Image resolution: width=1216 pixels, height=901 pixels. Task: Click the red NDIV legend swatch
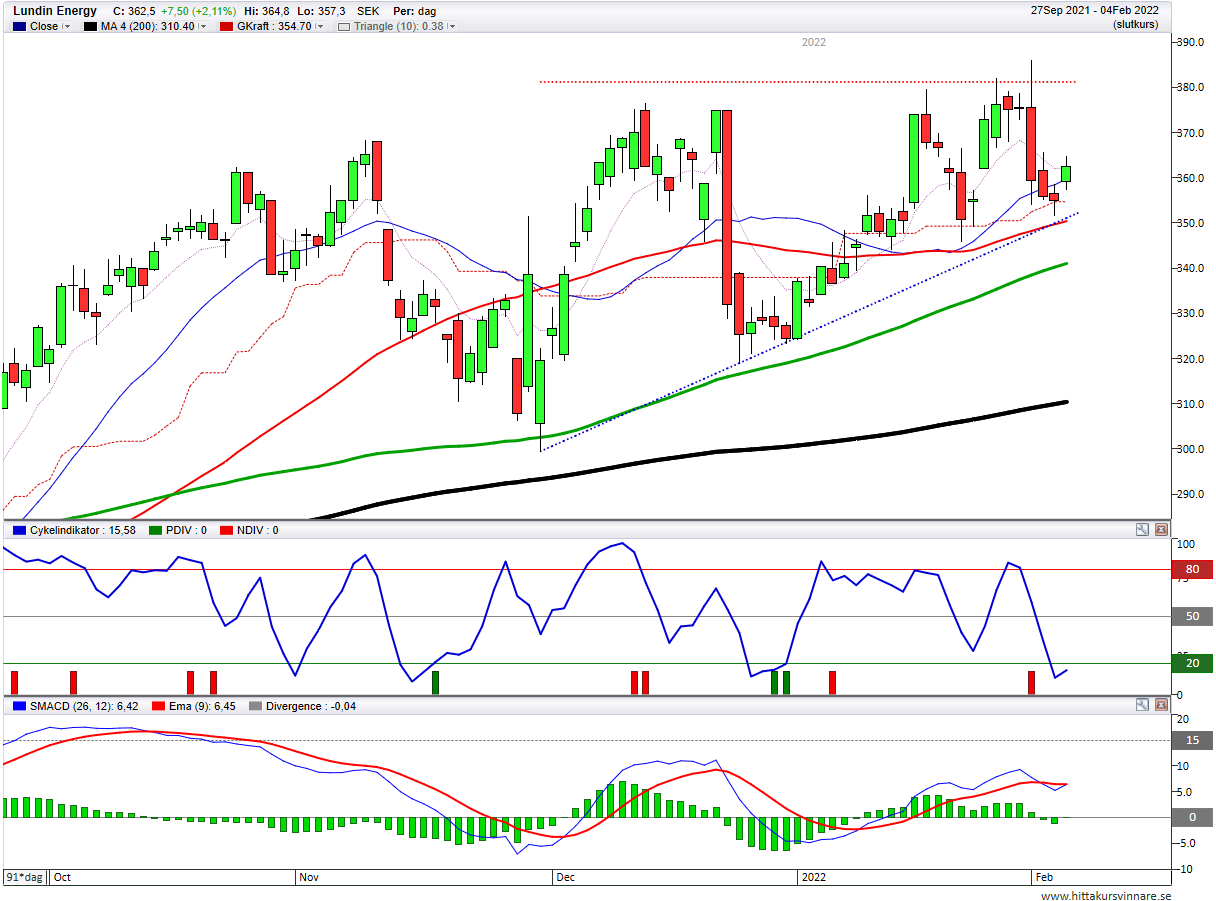(226, 530)
